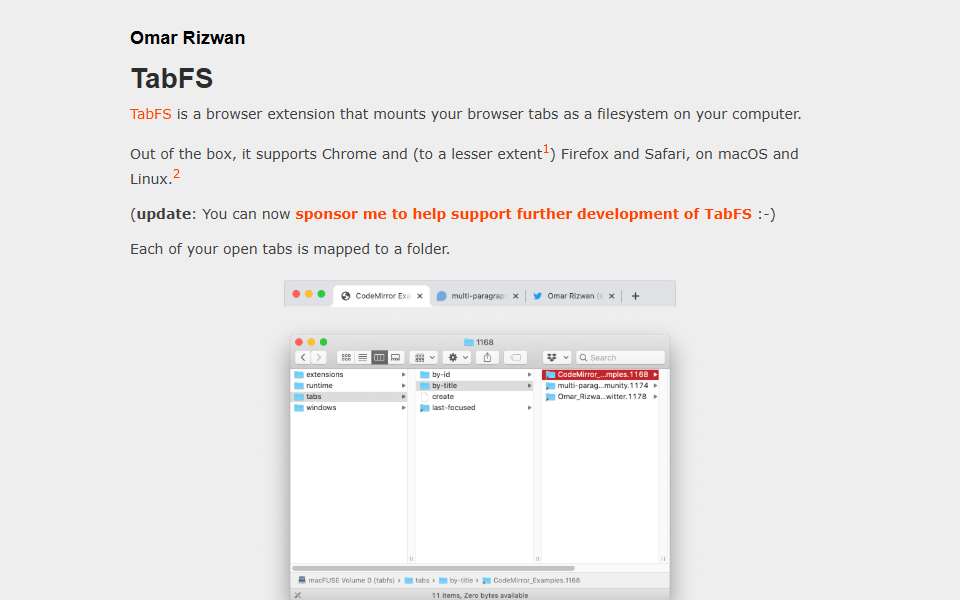Open the group-by arrangement dropdown
Viewport: 960px width, 600px height.
[x=424, y=358]
